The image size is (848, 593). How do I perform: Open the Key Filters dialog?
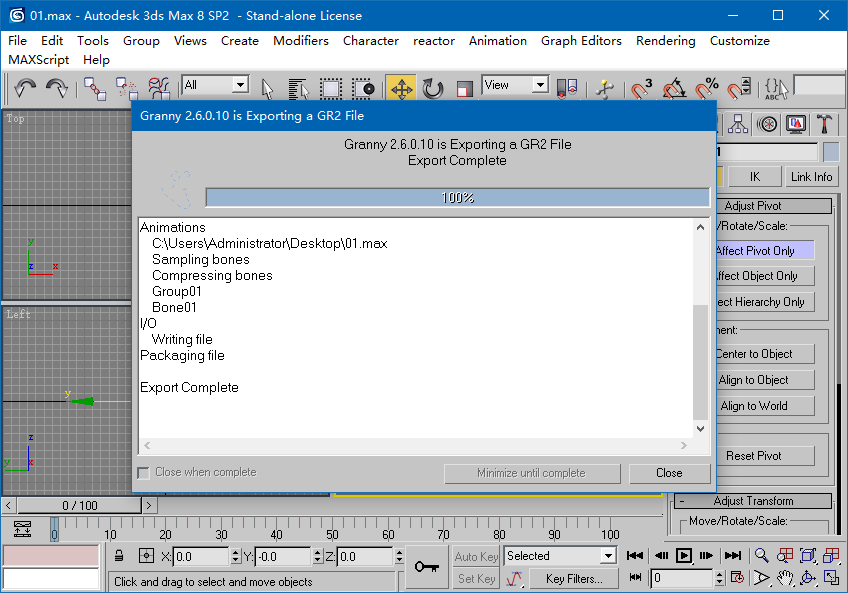[574, 579]
